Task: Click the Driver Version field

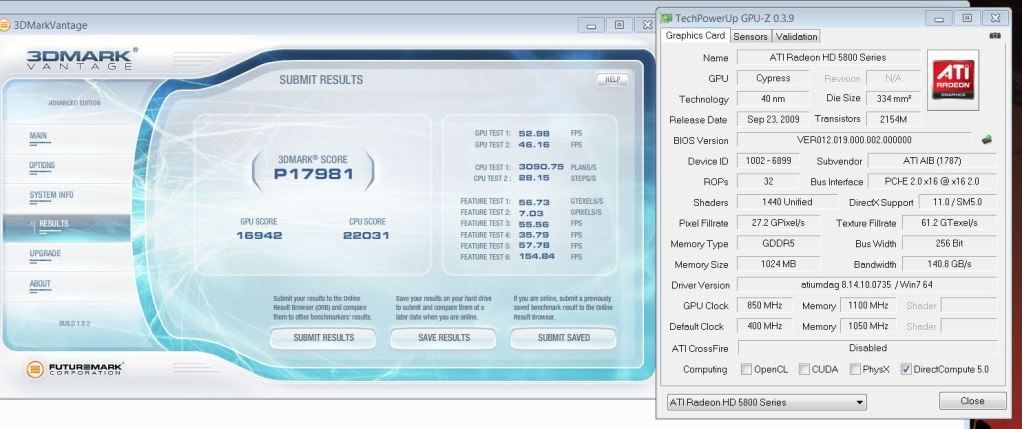Action: point(866,285)
